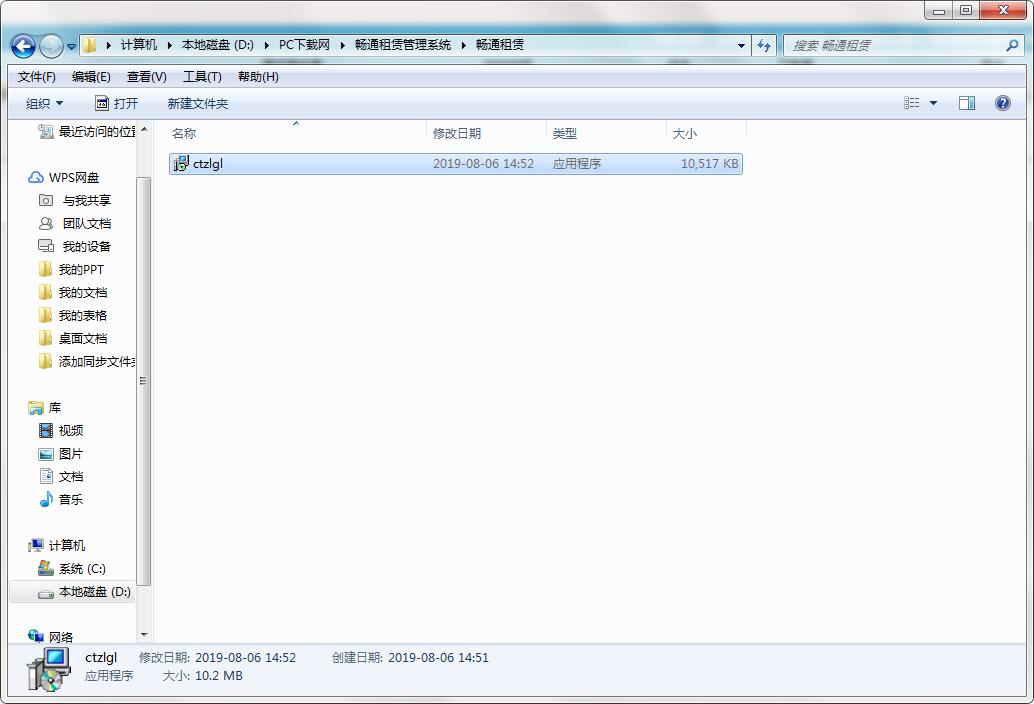The width and height of the screenshot is (1034, 704).
Task: Expand breadcrumb arrow after 畅通租赁管理系统
Action: [x=463, y=45]
